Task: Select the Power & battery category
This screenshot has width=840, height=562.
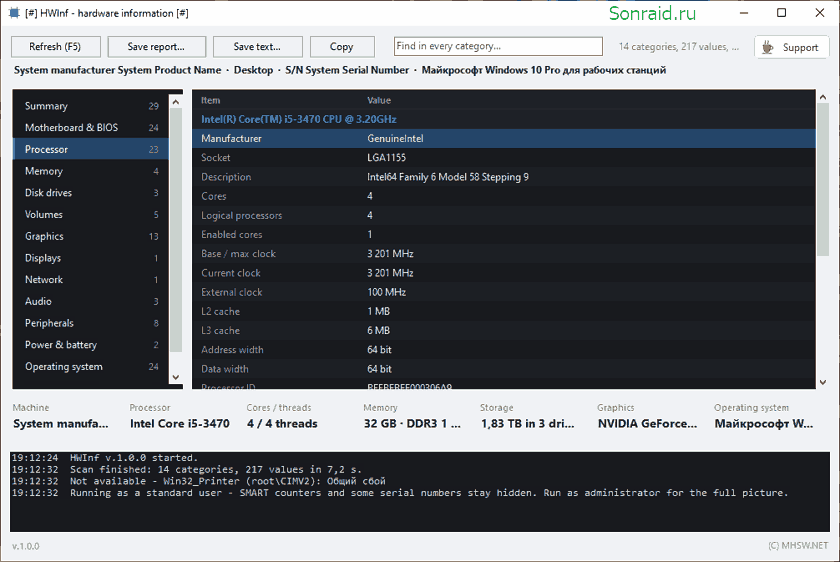Action: coord(91,344)
